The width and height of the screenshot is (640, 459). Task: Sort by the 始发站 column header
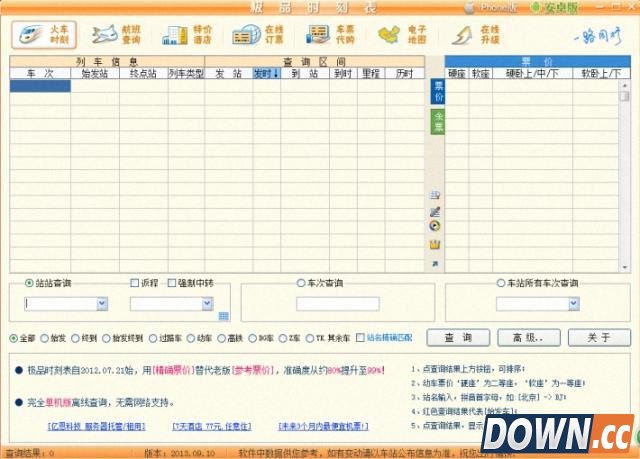[95, 73]
